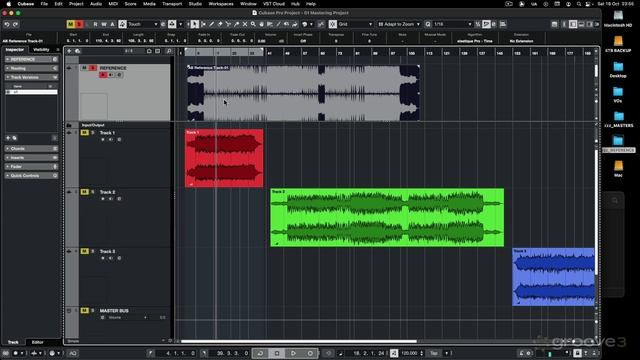This screenshot has width=640, height=360.
Task: Select the Draw pencil tool
Action: (x=211, y=24)
